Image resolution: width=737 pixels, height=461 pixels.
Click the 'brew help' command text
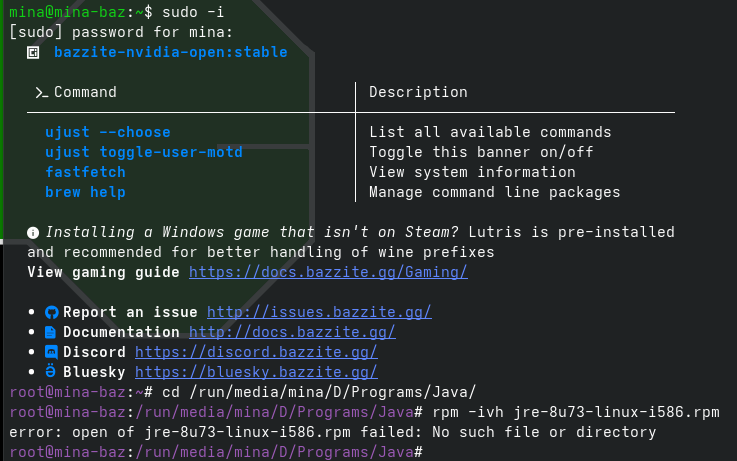click(x=86, y=192)
